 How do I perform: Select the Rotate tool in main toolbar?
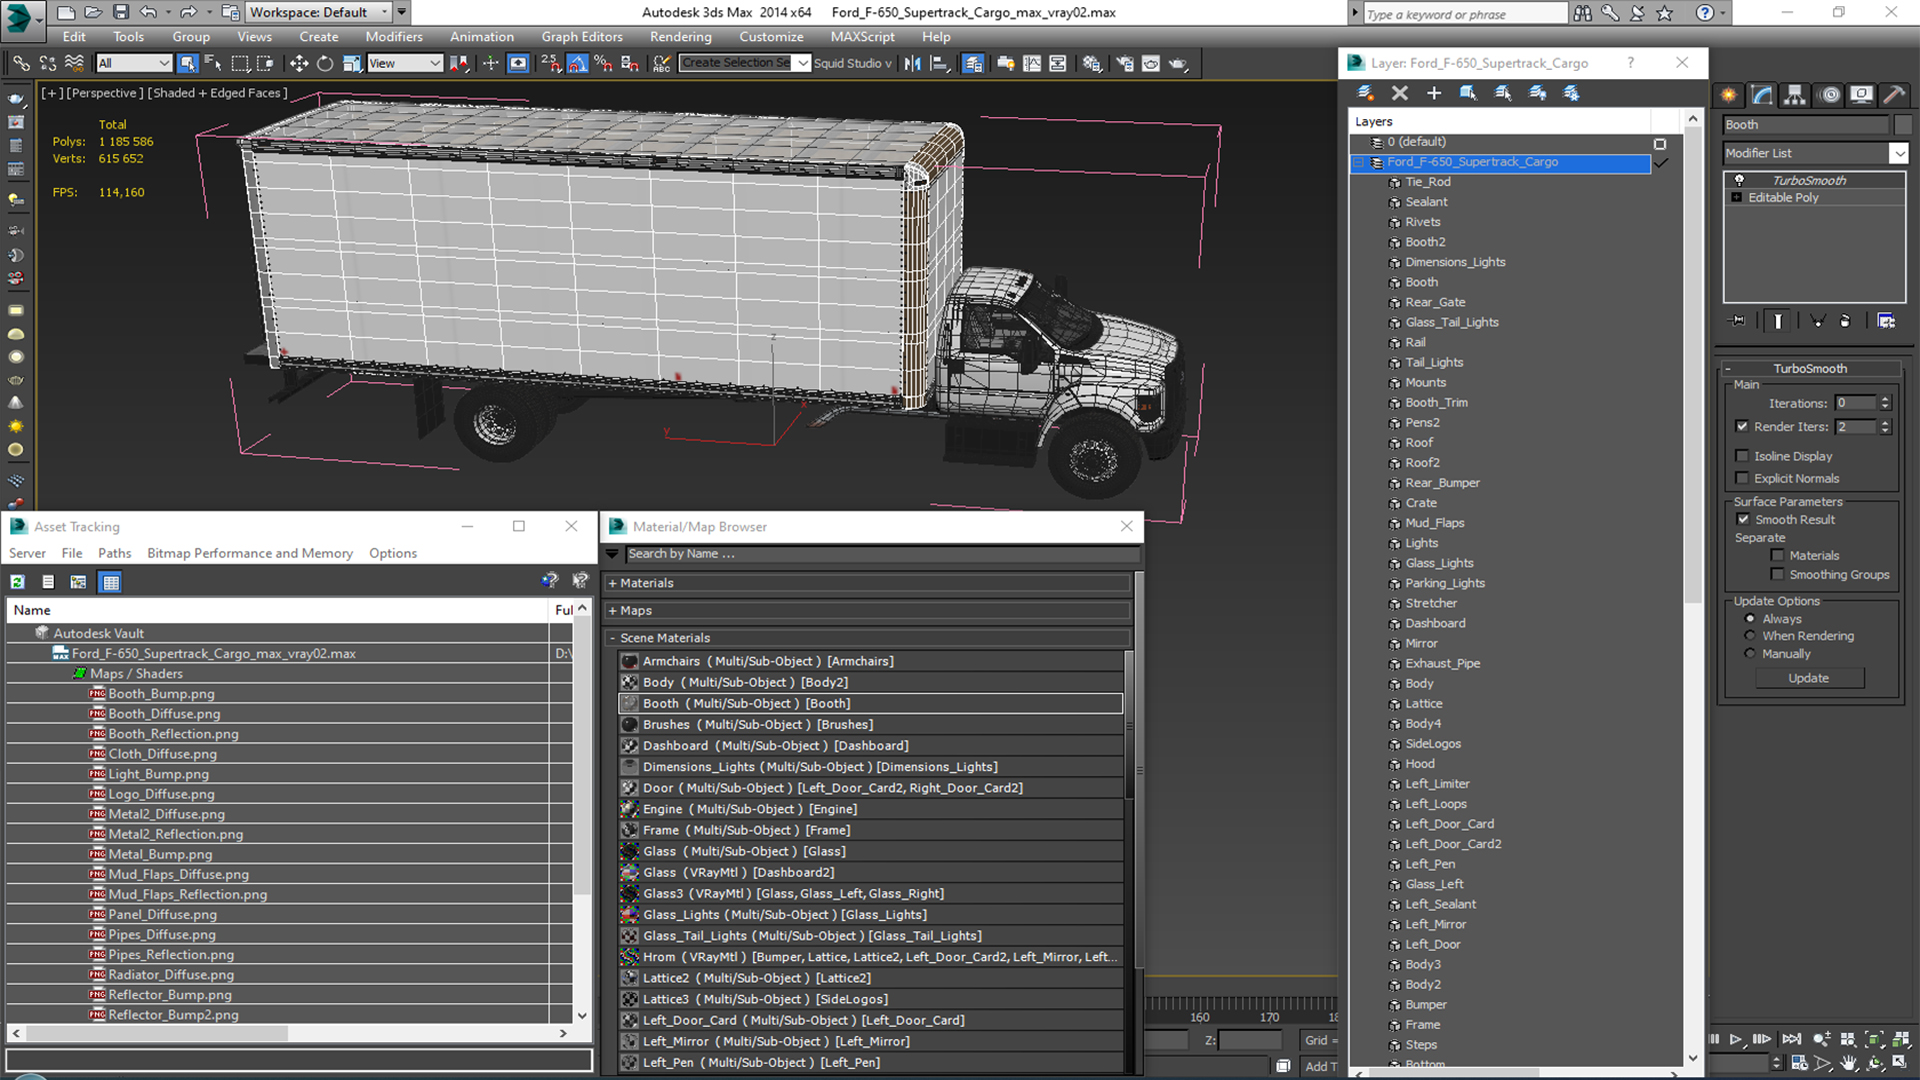point(325,63)
